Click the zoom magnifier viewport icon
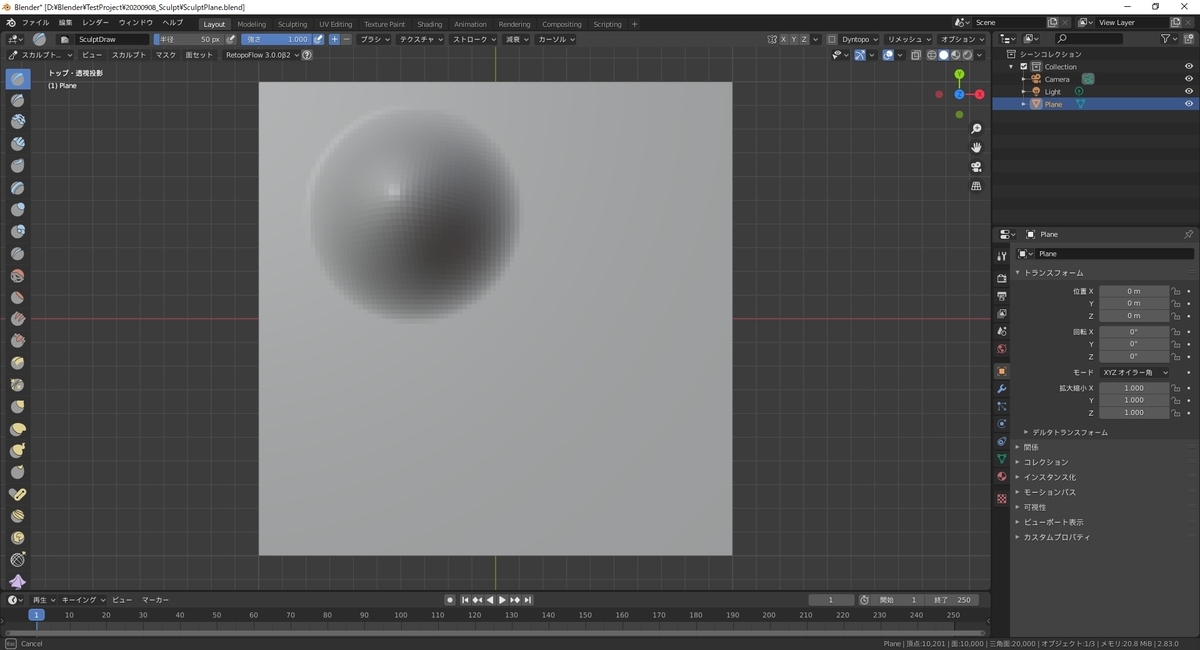1200x650 pixels. [976, 129]
